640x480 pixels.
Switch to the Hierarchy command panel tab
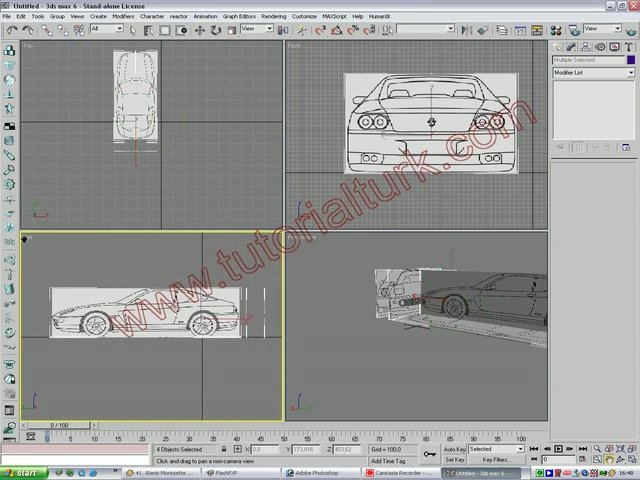click(585, 47)
